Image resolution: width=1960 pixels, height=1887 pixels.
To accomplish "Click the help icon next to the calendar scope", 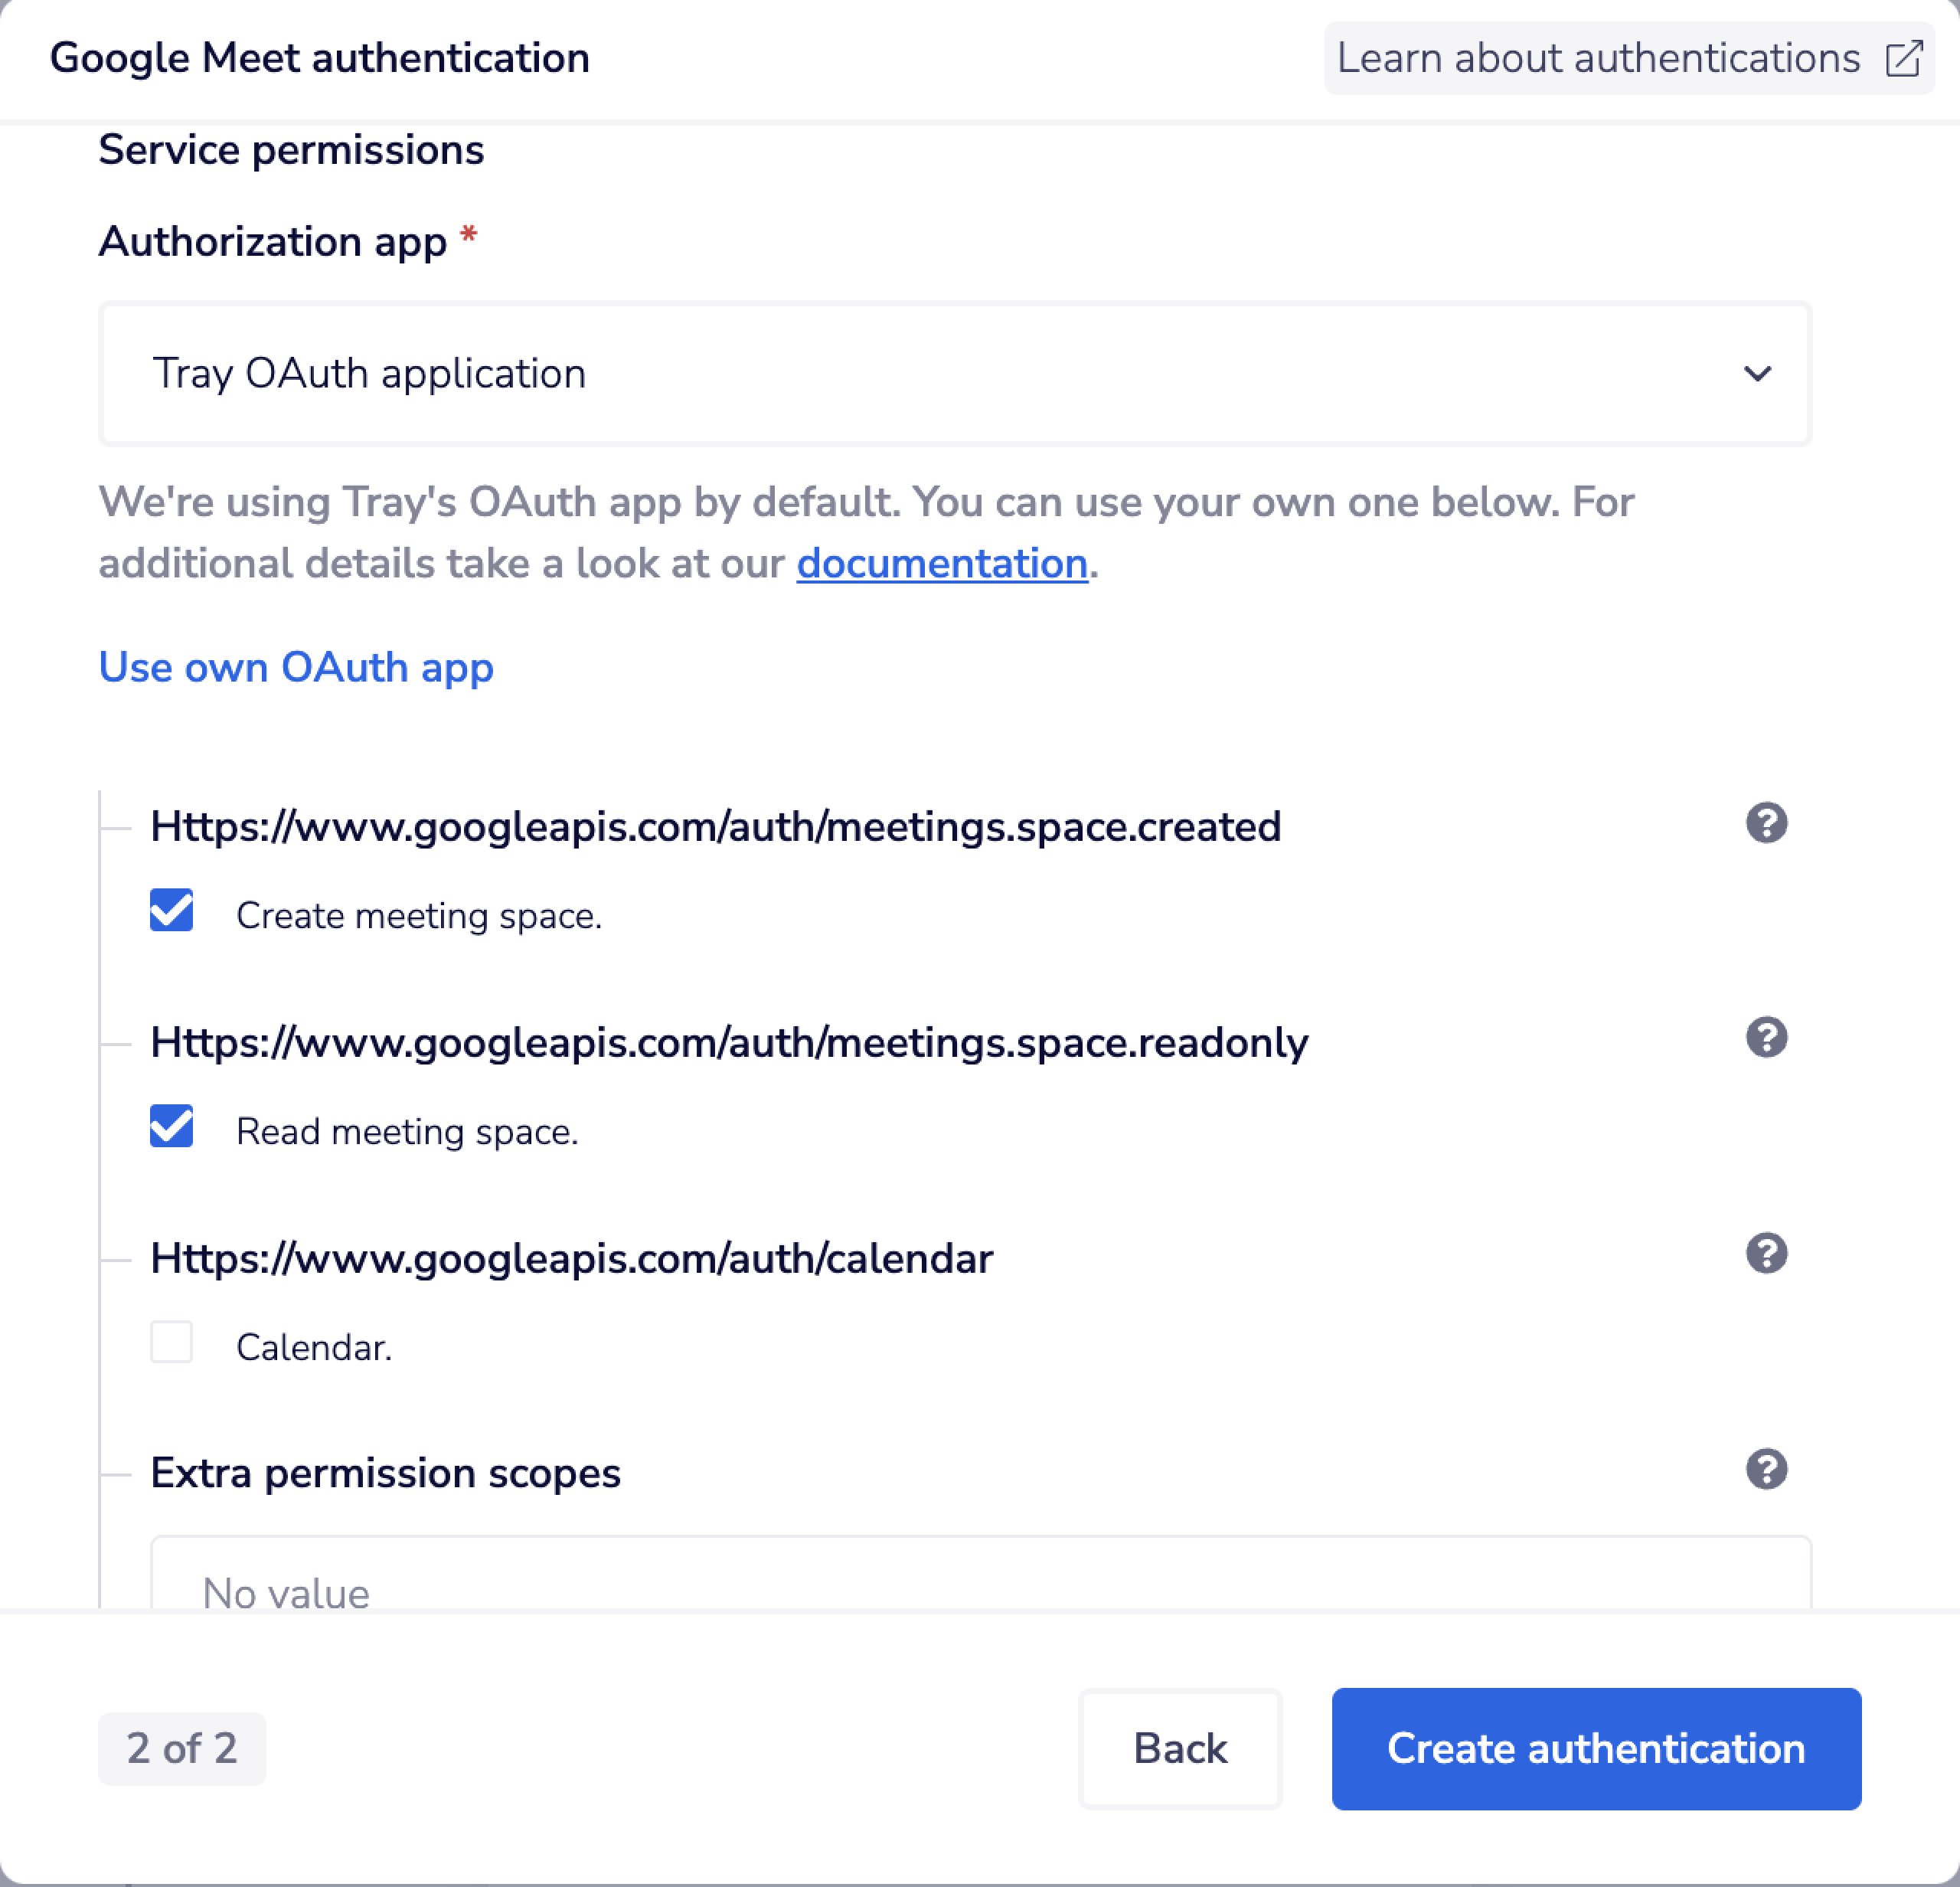I will [x=1766, y=1252].
